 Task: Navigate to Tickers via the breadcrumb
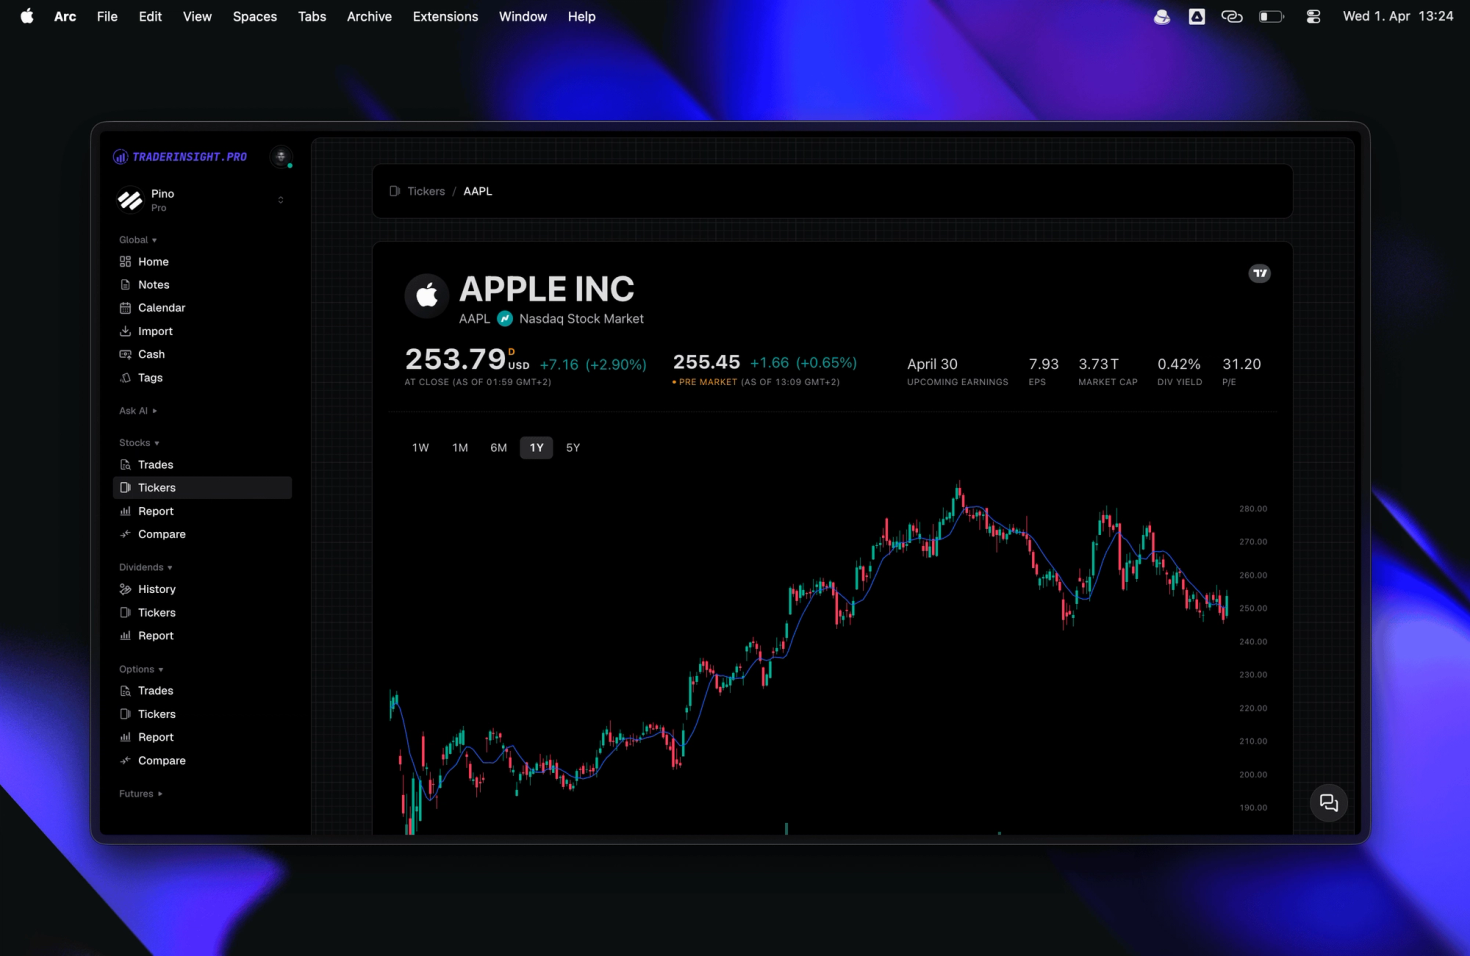coord(426,190)
